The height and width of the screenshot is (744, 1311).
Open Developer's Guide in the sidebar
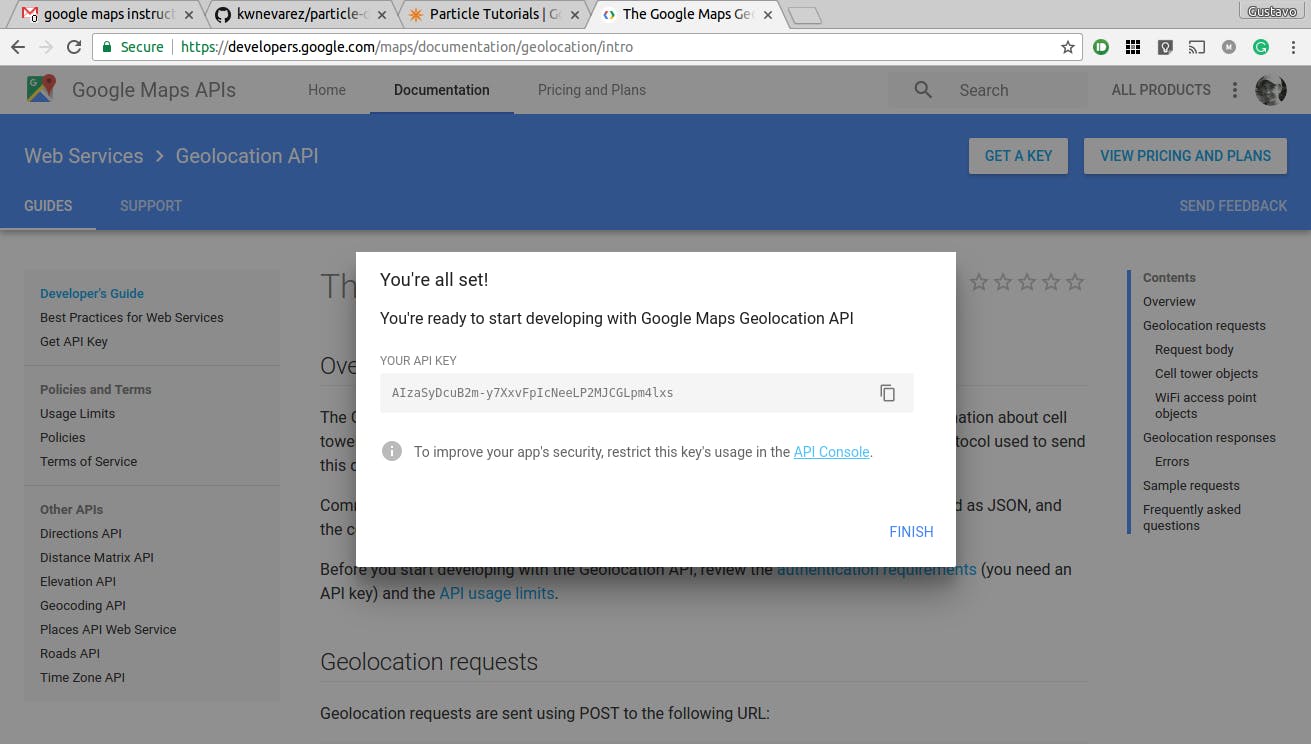pyautogui.click(x=92, y=294)
